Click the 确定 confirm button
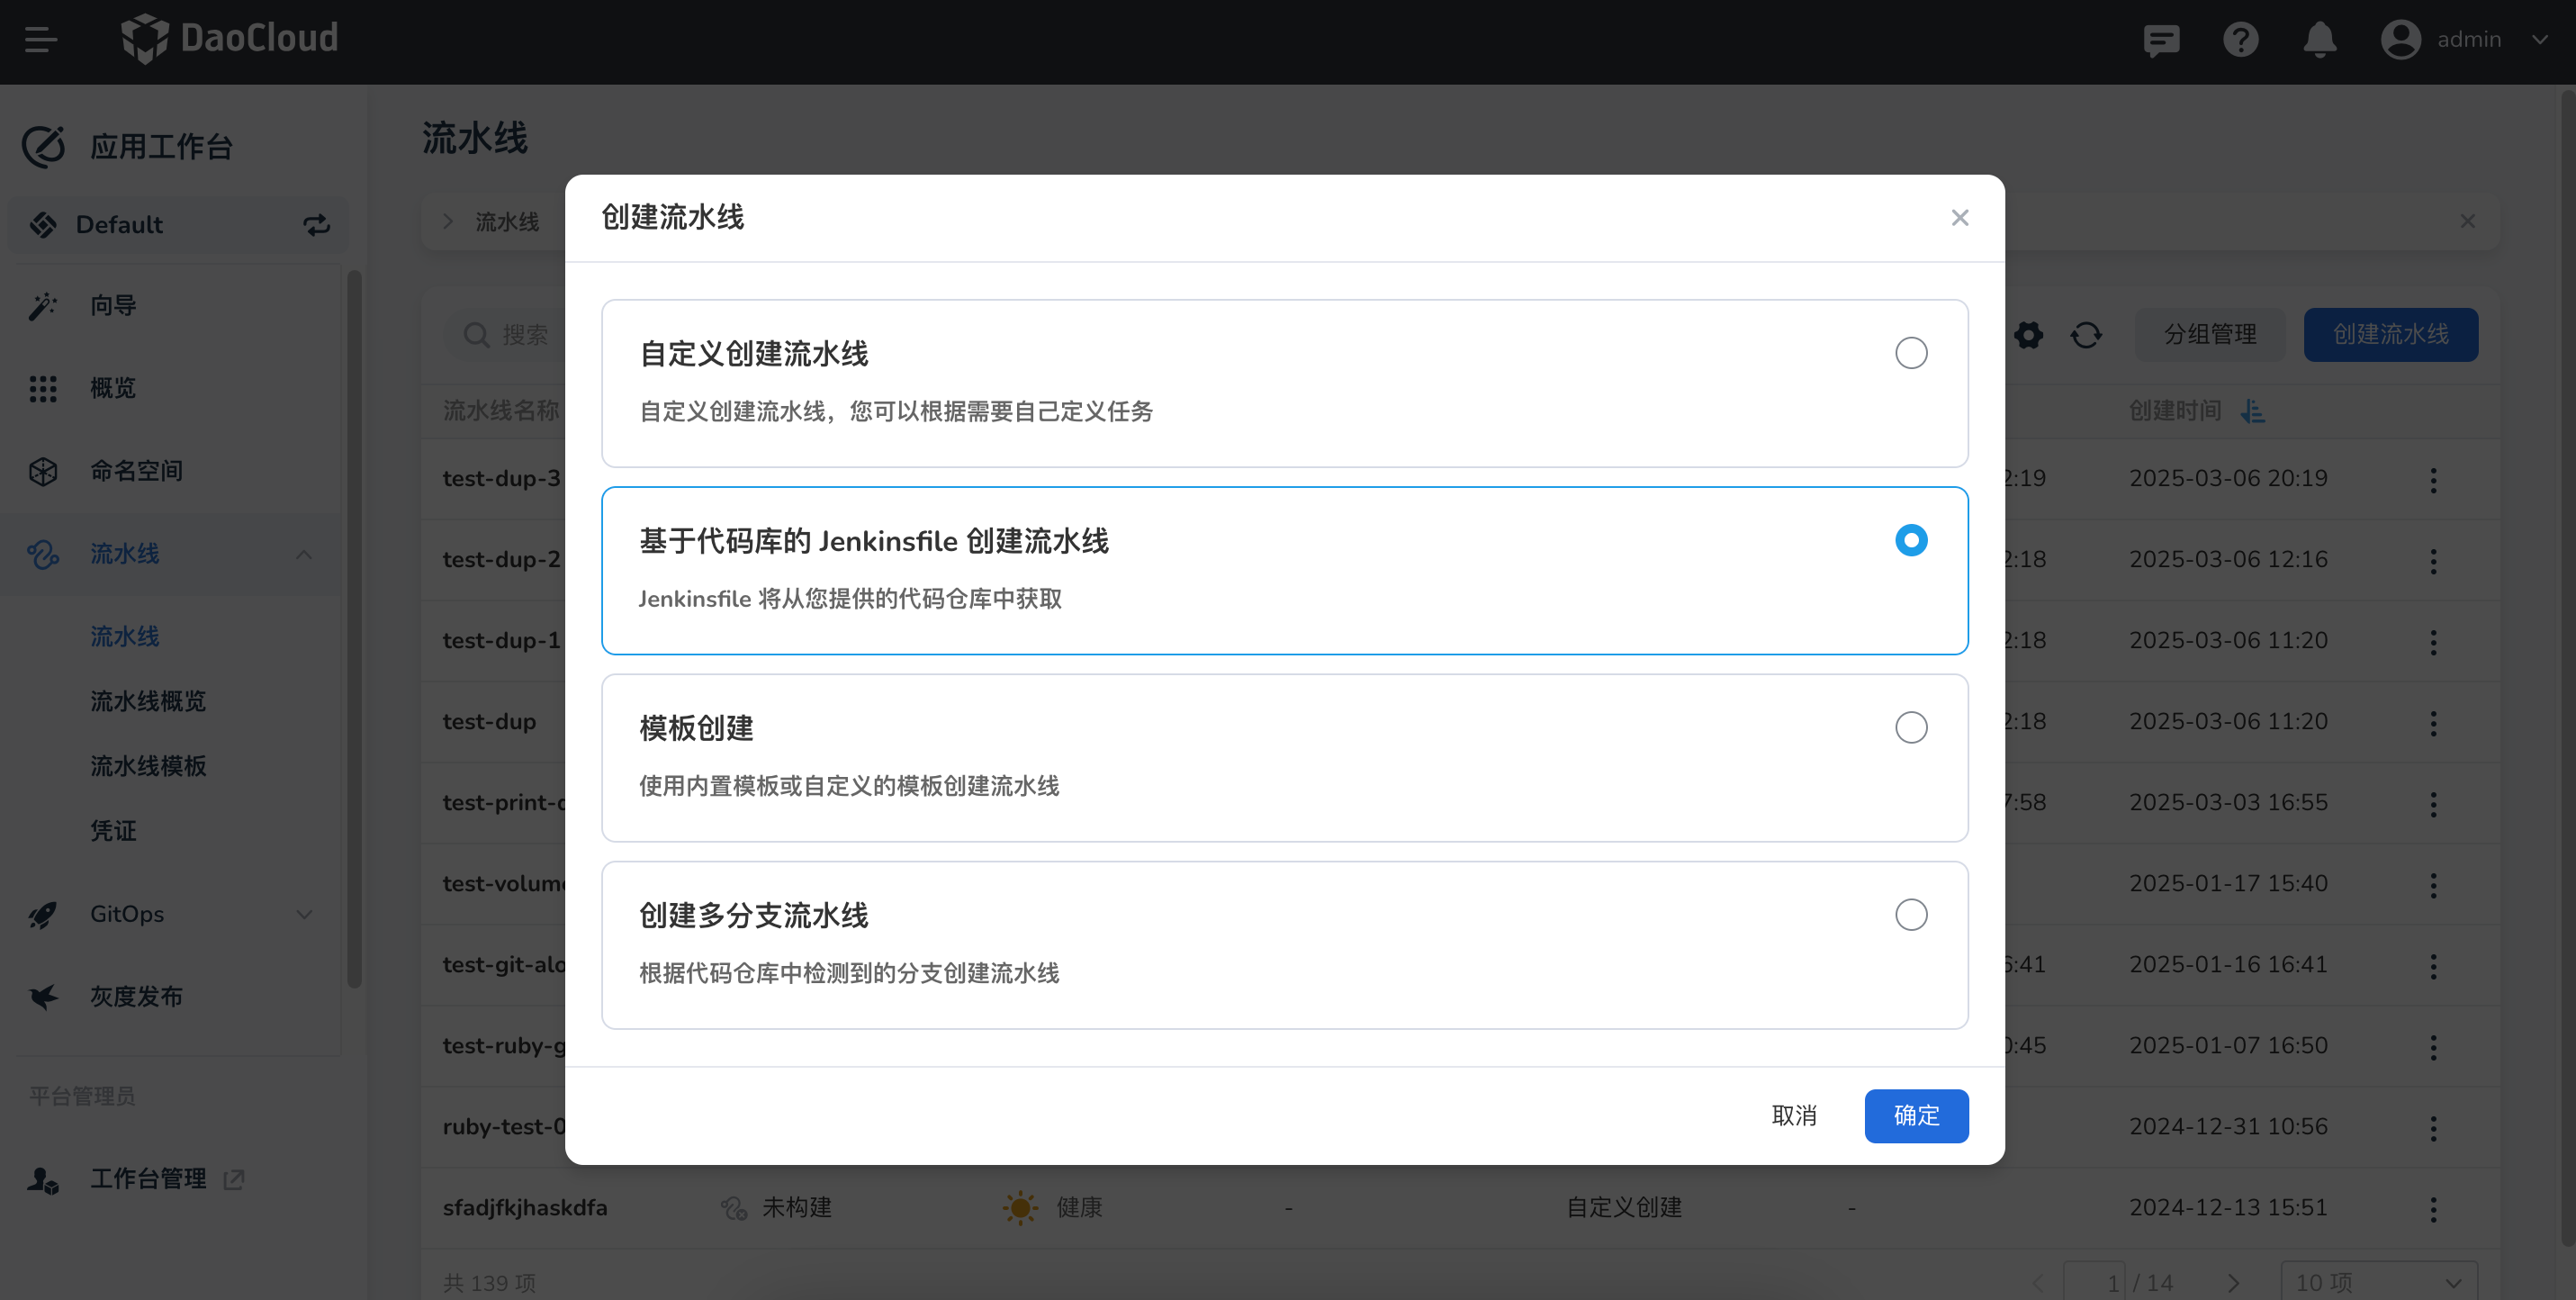Viewport: 2576px width, 1300px height. coord(1915,1115)
